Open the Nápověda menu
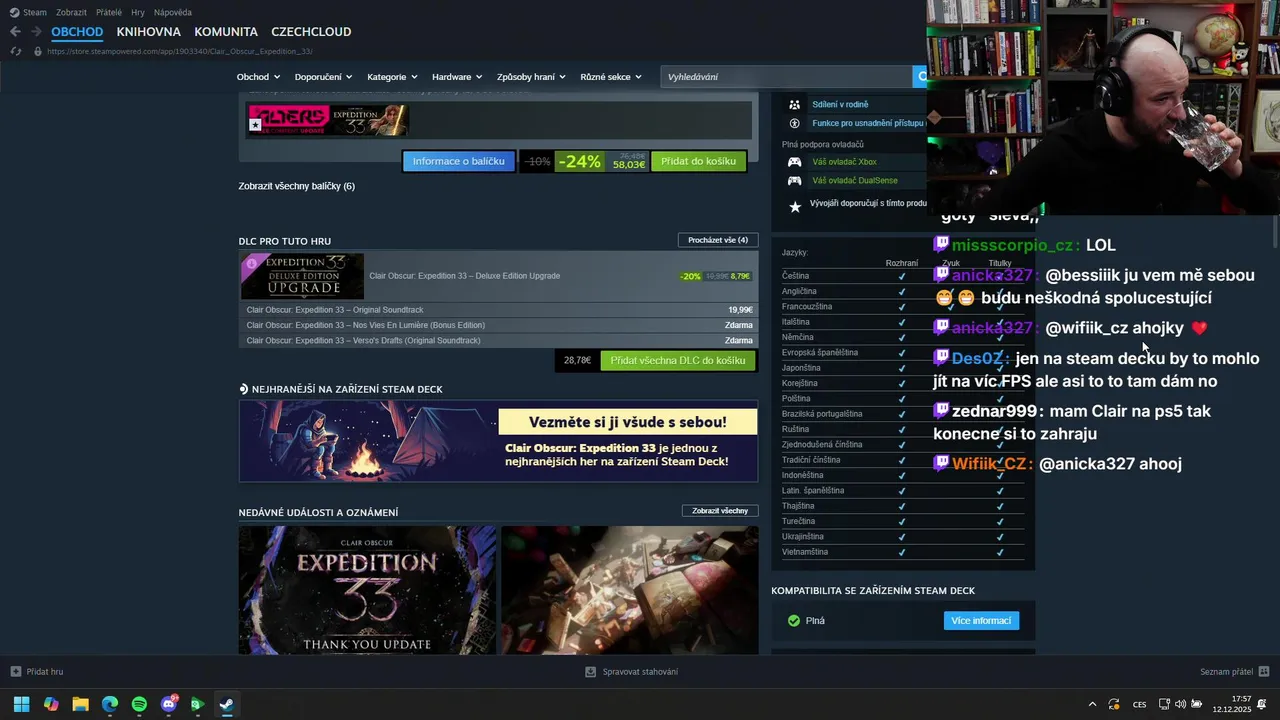 pos(173,12)
